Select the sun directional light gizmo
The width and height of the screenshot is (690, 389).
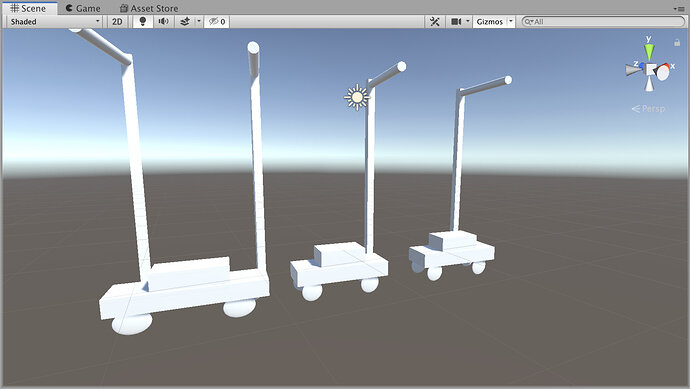(356, 97)
